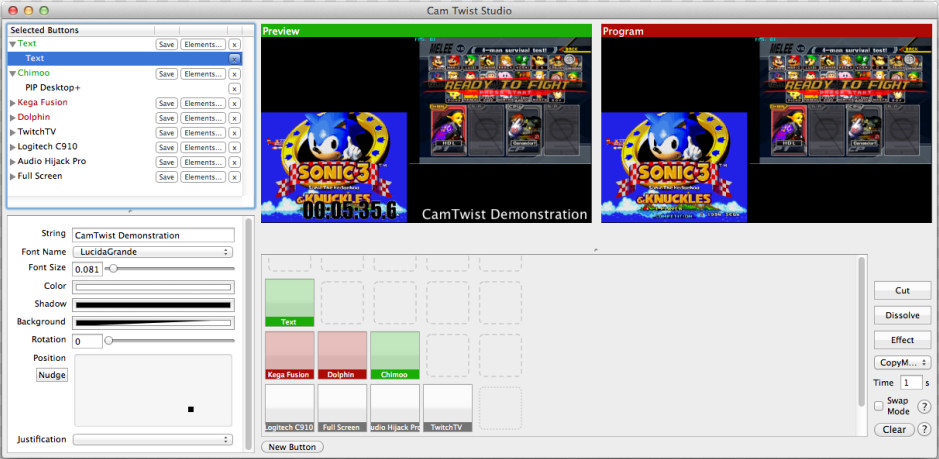Click the button grid vertical scrollbar

tap(862, 331)
